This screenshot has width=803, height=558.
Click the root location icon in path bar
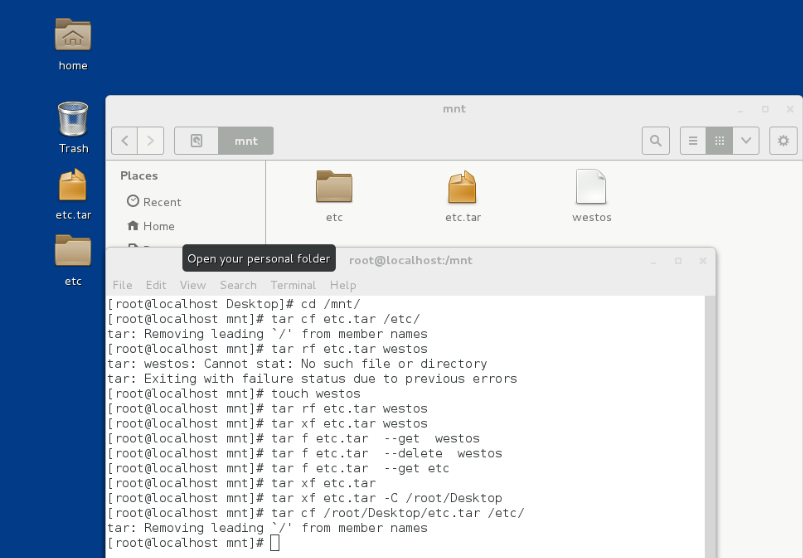197,140
